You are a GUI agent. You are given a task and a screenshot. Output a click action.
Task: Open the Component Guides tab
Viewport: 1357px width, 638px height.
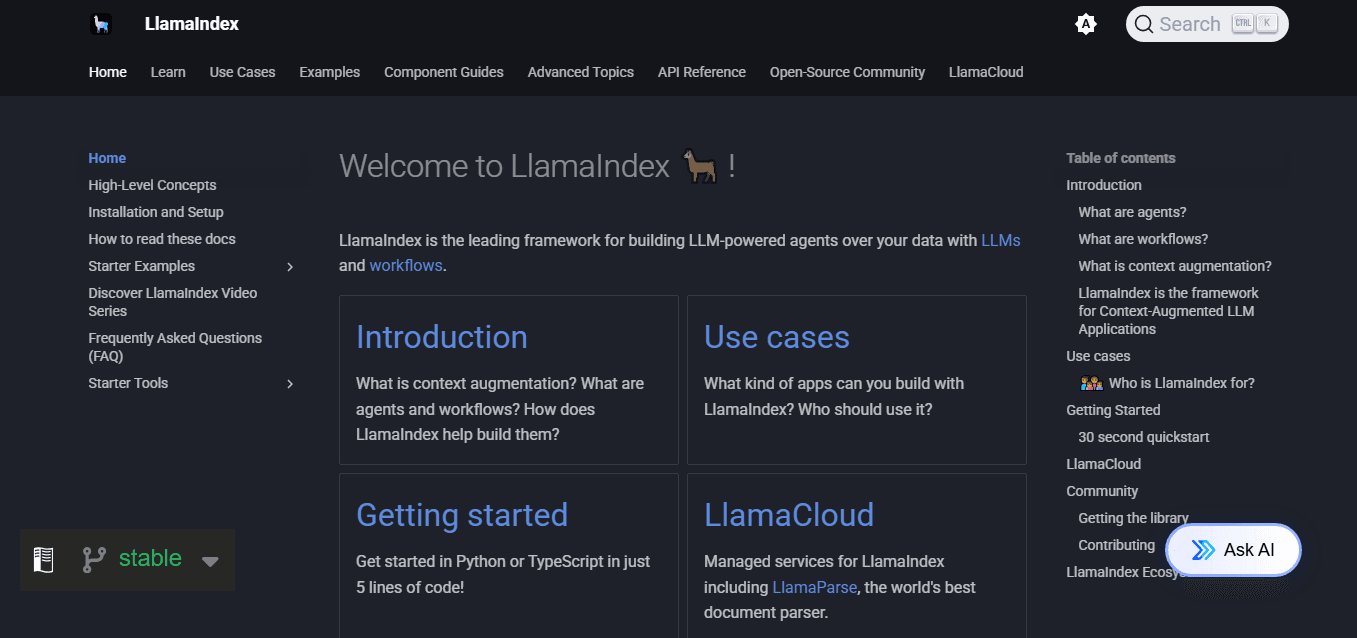pos(444,72)
